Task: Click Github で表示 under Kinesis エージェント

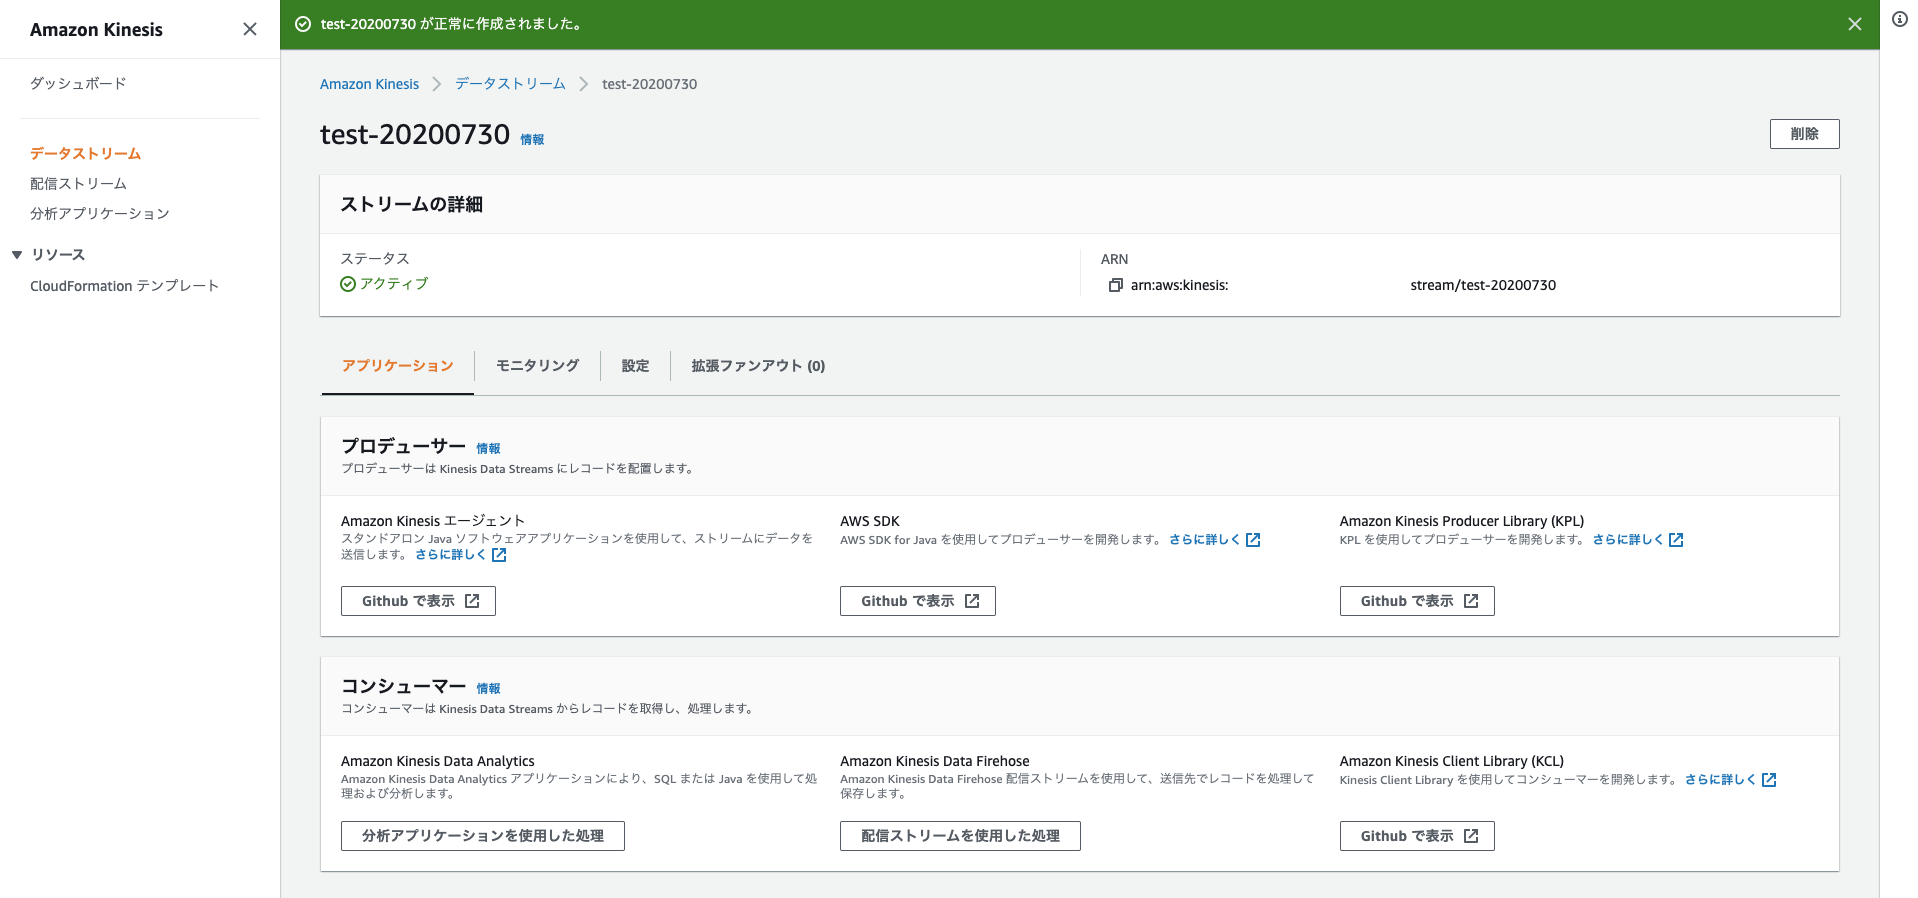Action: (x=418, y=601)
